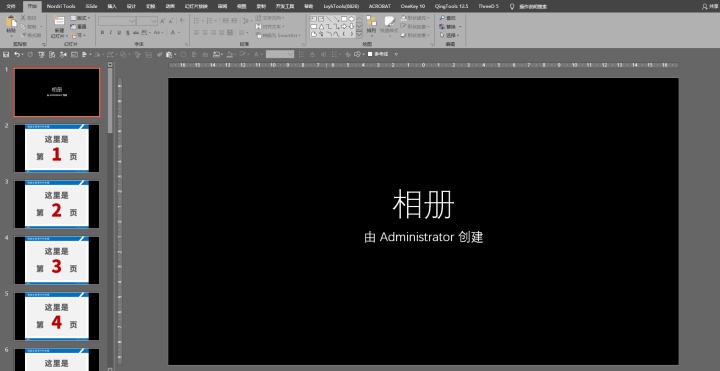Screen dimensions: 720x371
Task: Click the Quick Styles icon
Action: tap(390, 22)
